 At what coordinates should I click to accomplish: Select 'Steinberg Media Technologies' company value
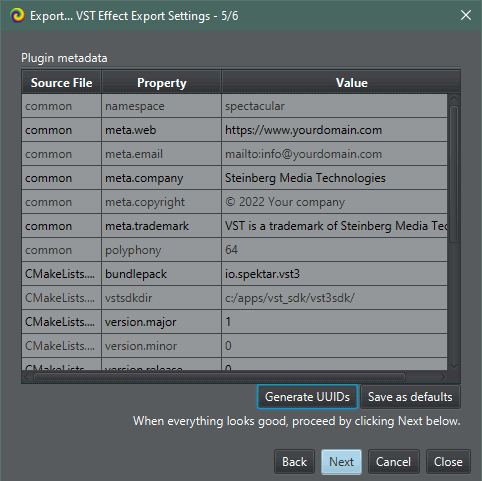pos(334,178)
